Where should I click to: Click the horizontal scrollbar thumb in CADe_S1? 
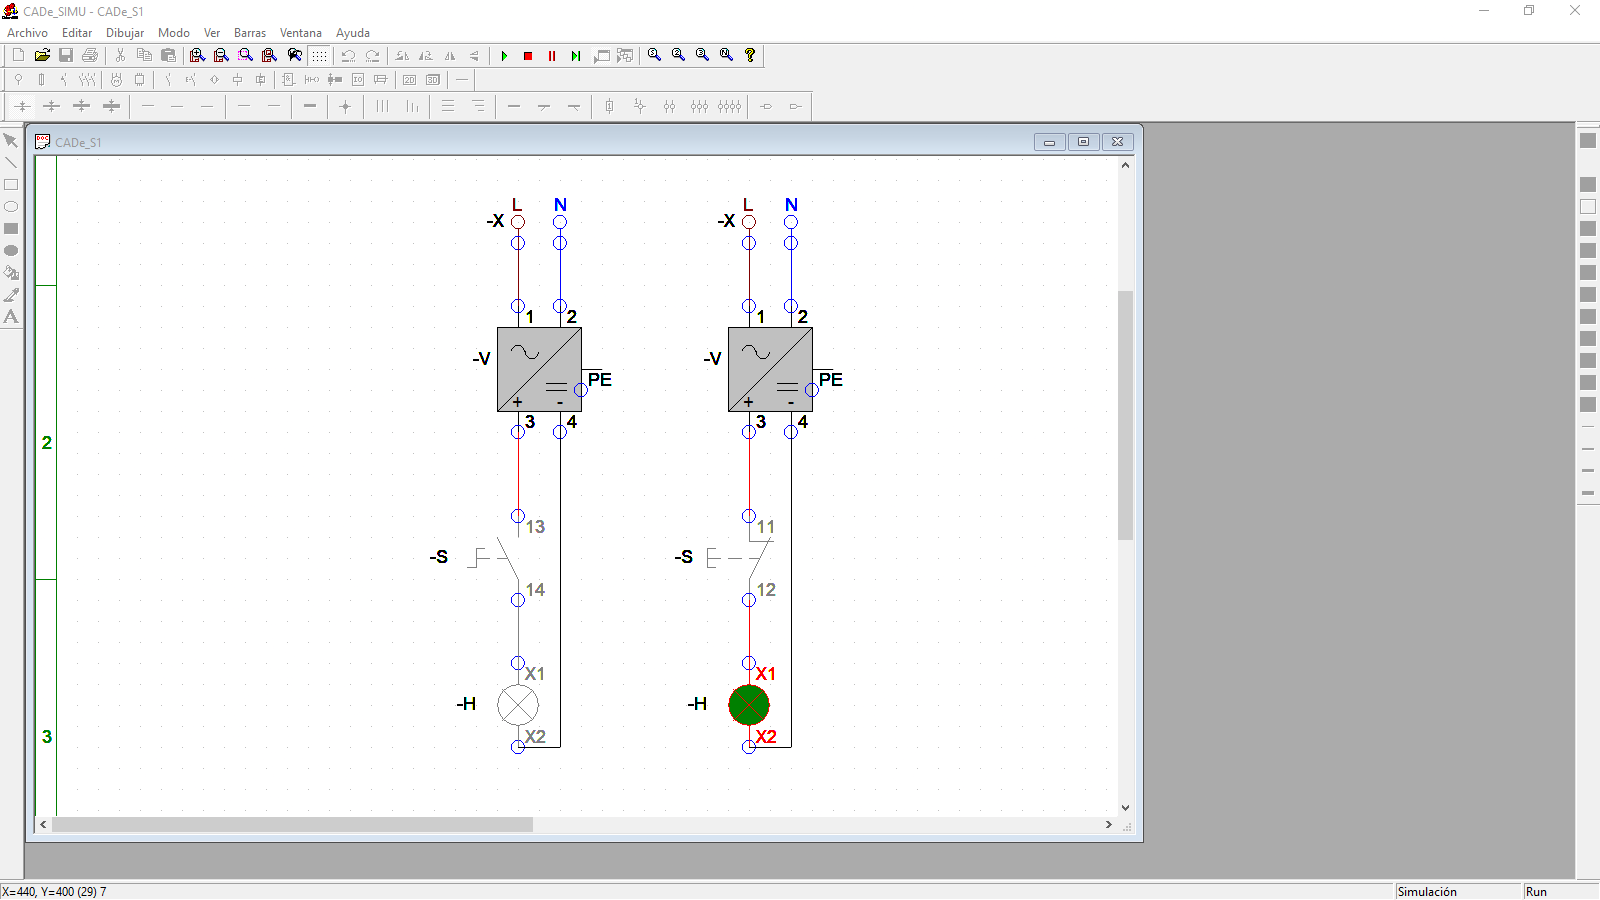tap(292, 825)
